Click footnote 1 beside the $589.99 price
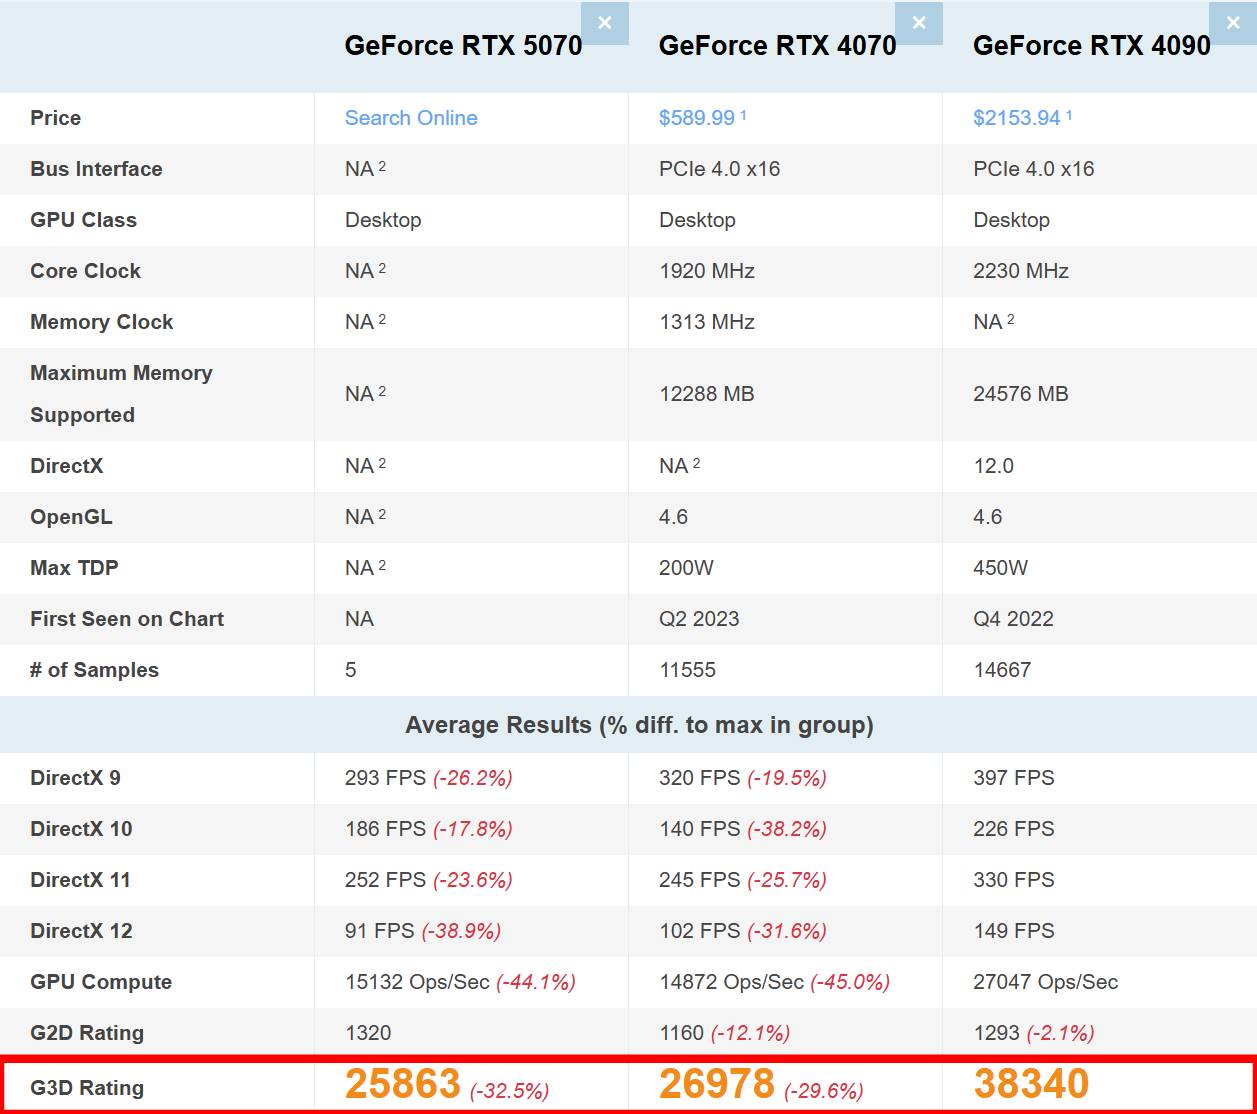Viewport: 1257px width, 1114px height. [x=743, y=115]
